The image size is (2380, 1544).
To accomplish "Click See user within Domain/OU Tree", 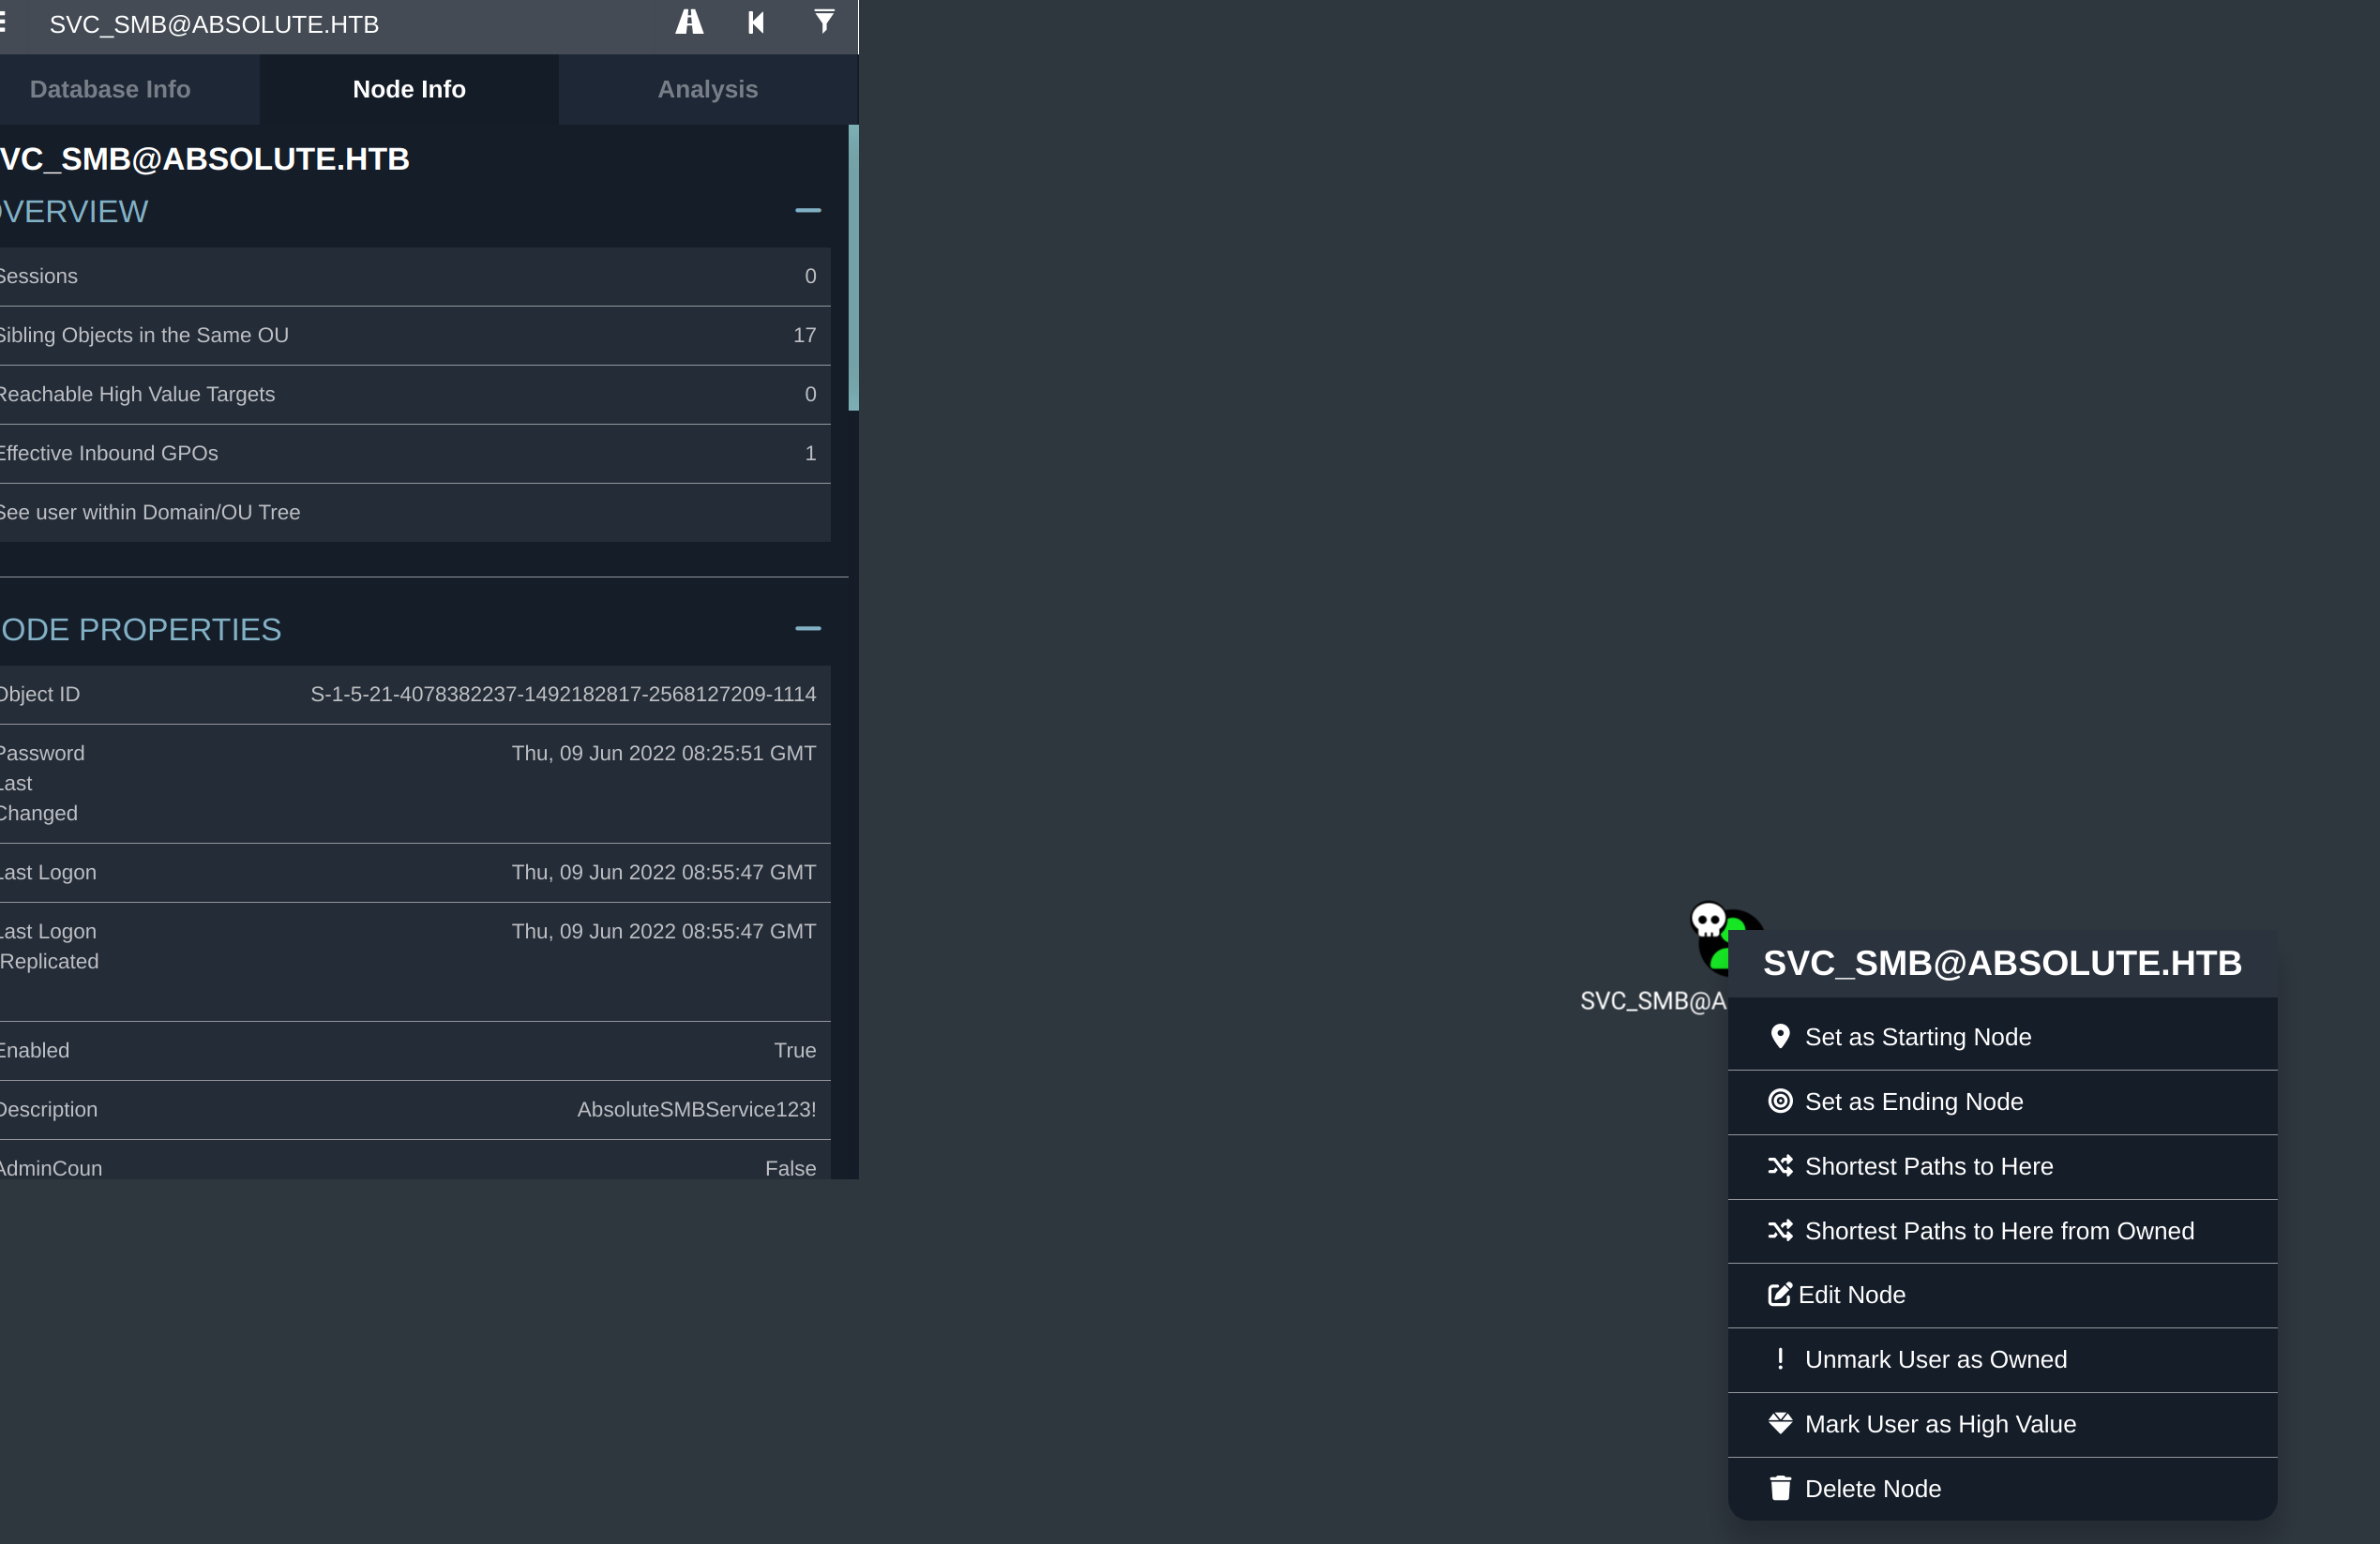I will click(x=150, y=513).
